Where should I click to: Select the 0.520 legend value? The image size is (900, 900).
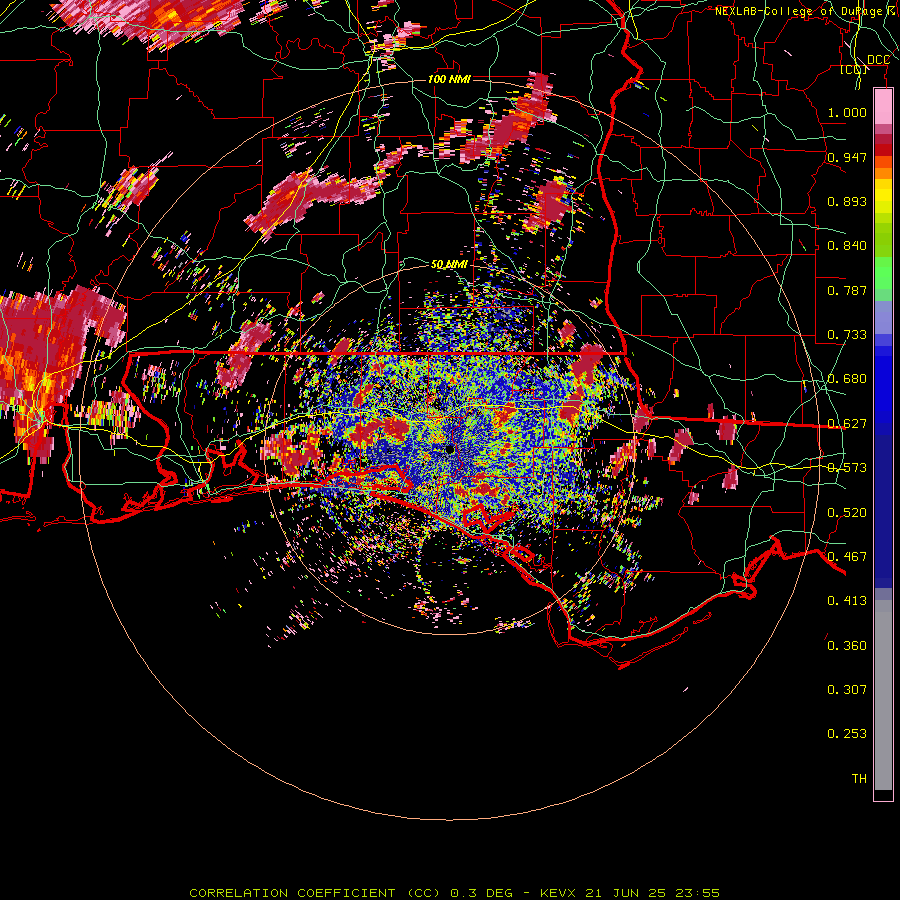(847, 513)
